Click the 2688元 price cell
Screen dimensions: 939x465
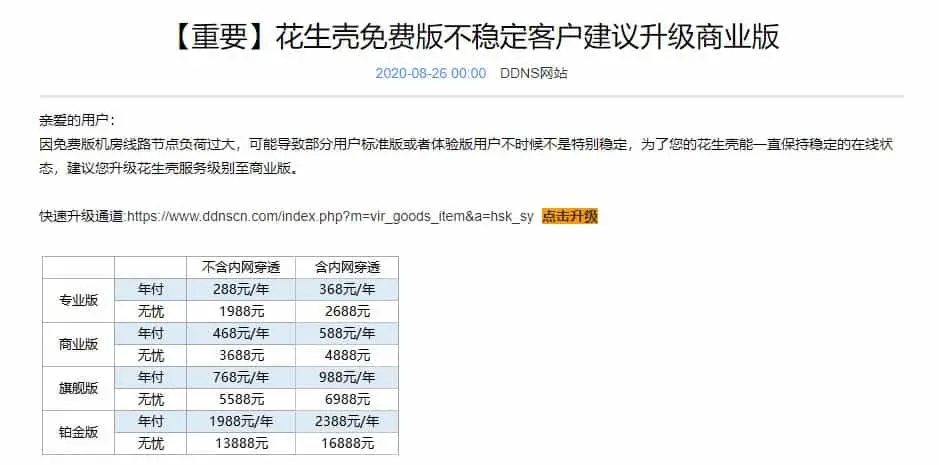pyautogui.click(x=347, y=312)
